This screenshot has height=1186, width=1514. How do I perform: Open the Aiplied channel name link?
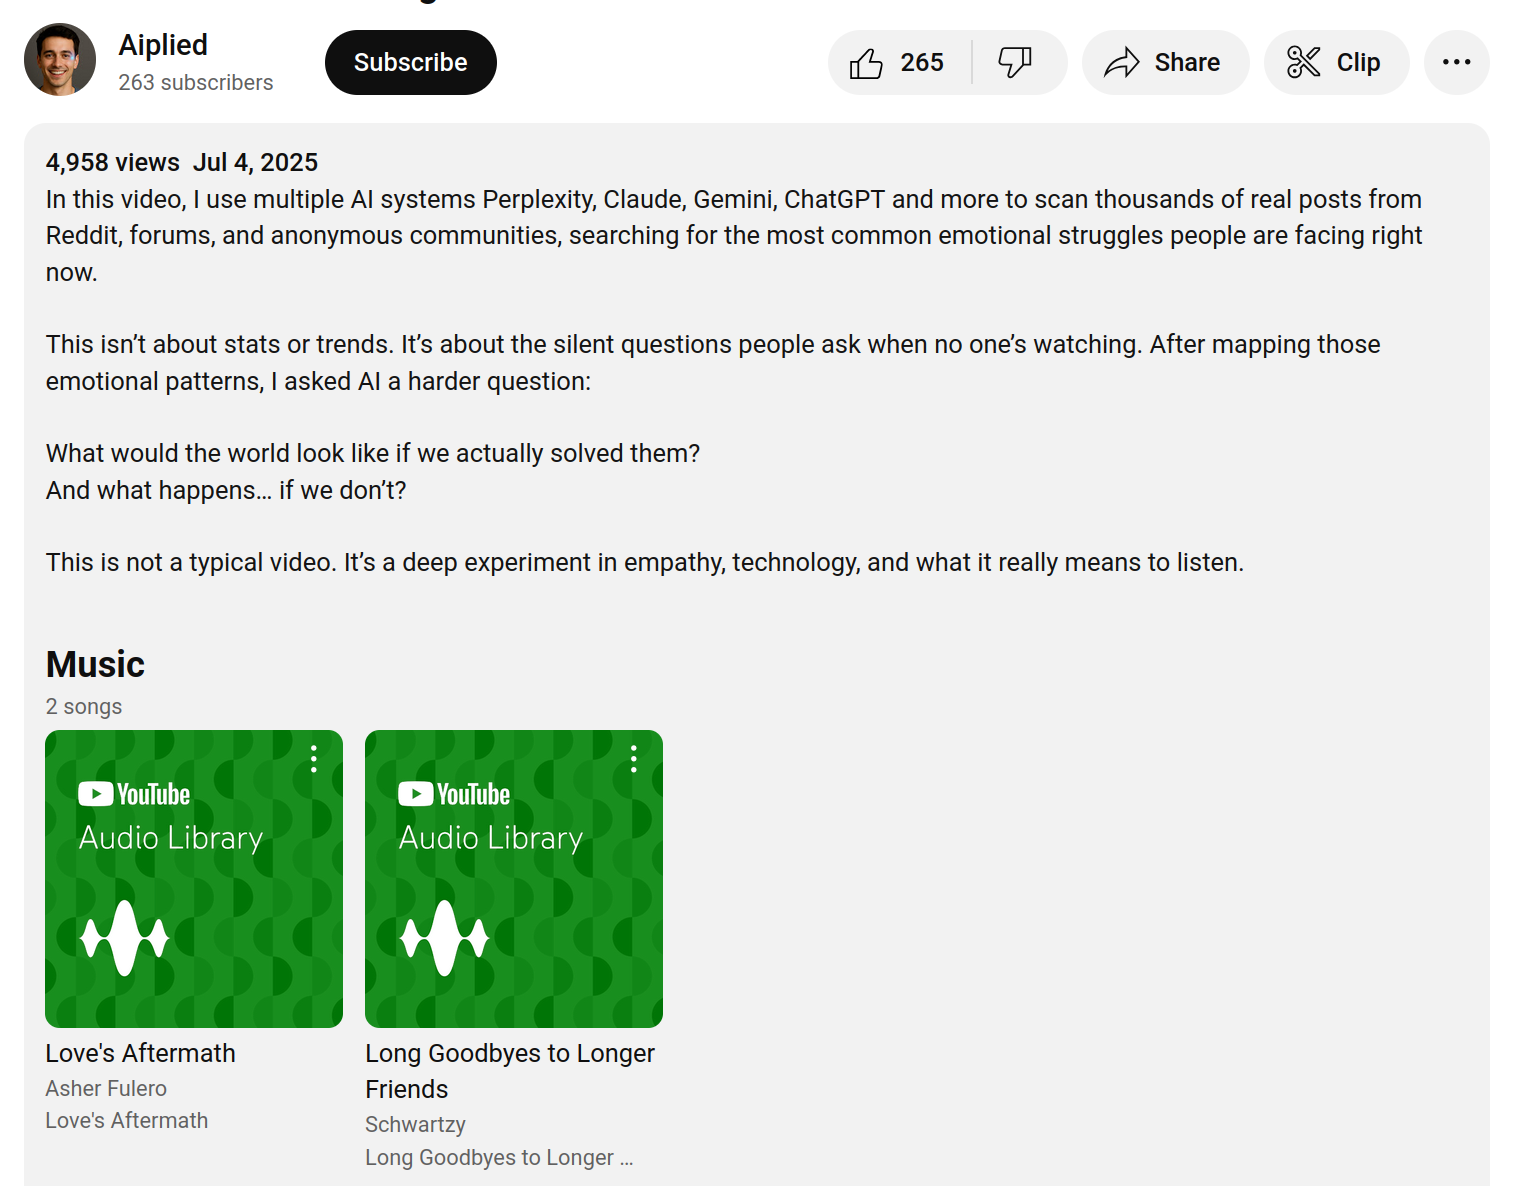[163, 45]
